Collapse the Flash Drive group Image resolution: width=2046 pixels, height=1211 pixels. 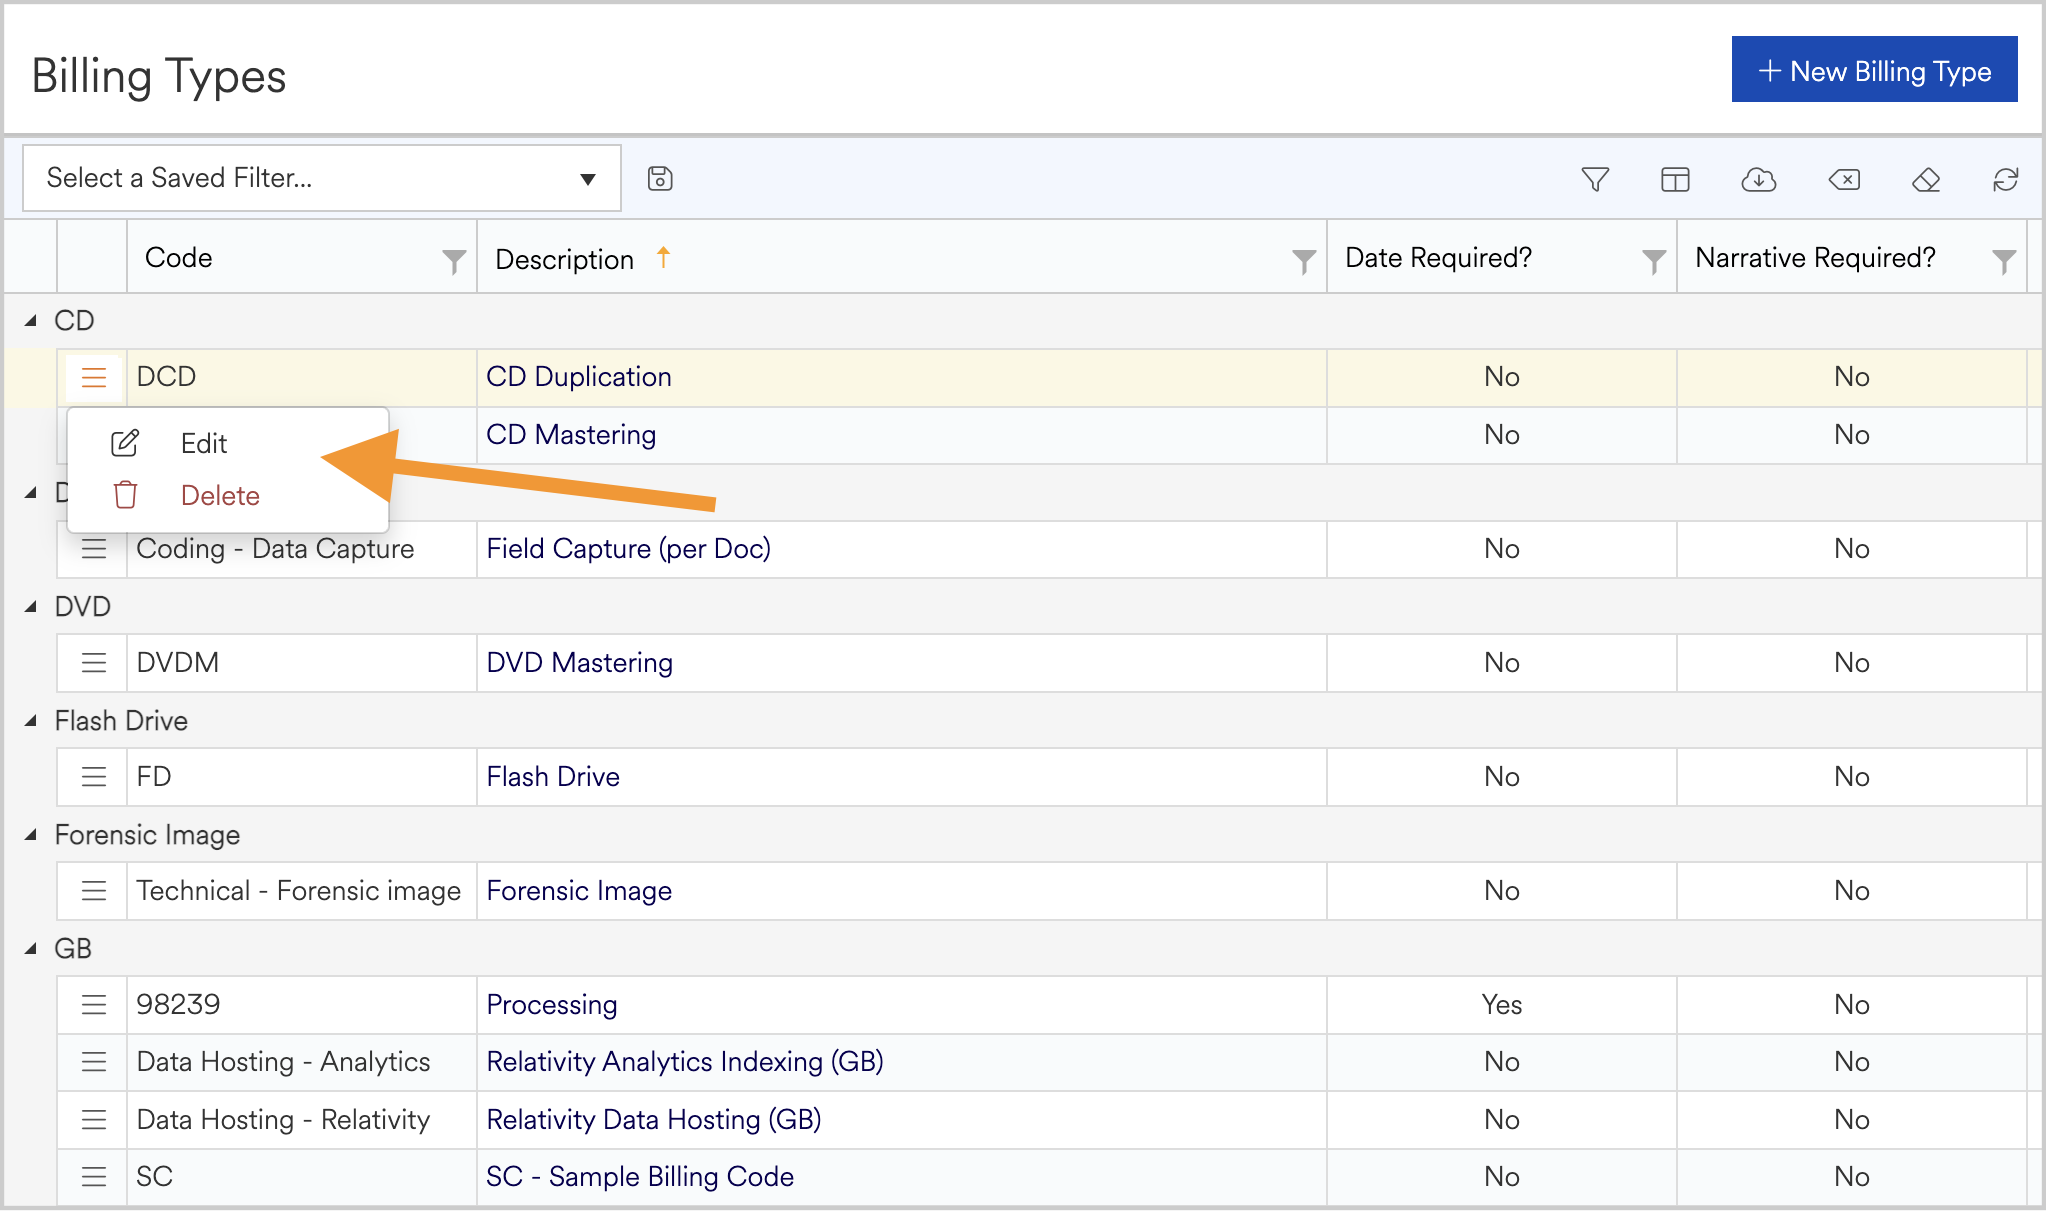31,721
